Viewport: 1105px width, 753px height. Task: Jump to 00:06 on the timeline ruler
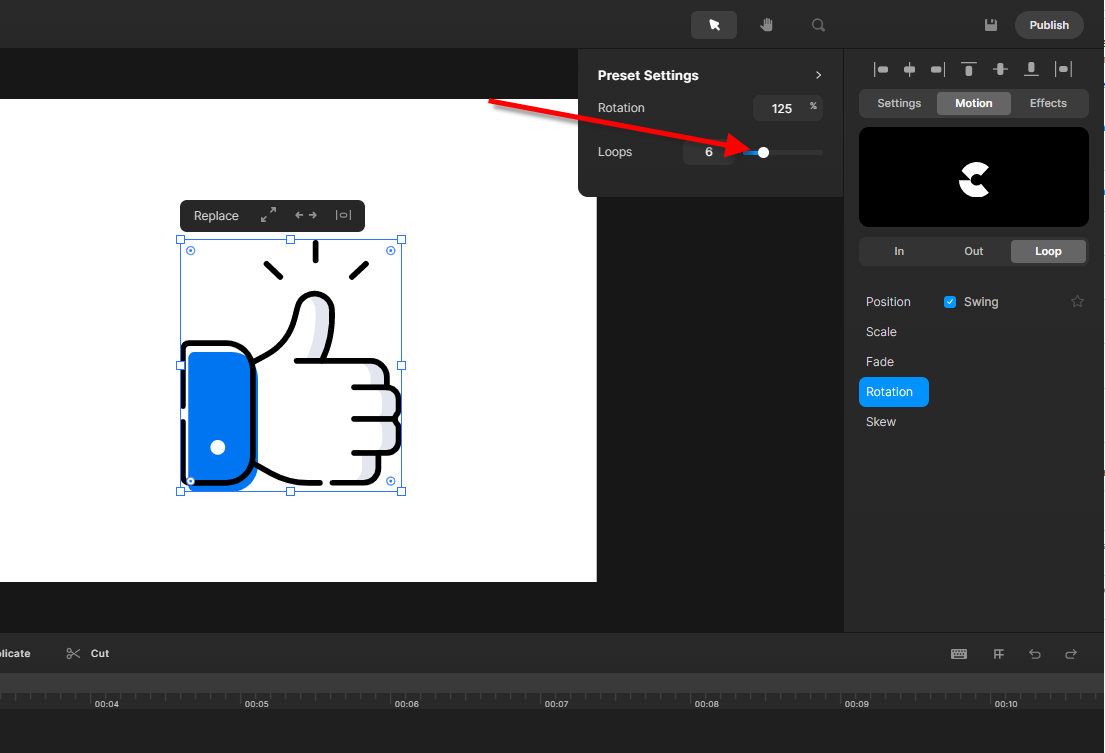pyautogui.click(x=407, y=704)
